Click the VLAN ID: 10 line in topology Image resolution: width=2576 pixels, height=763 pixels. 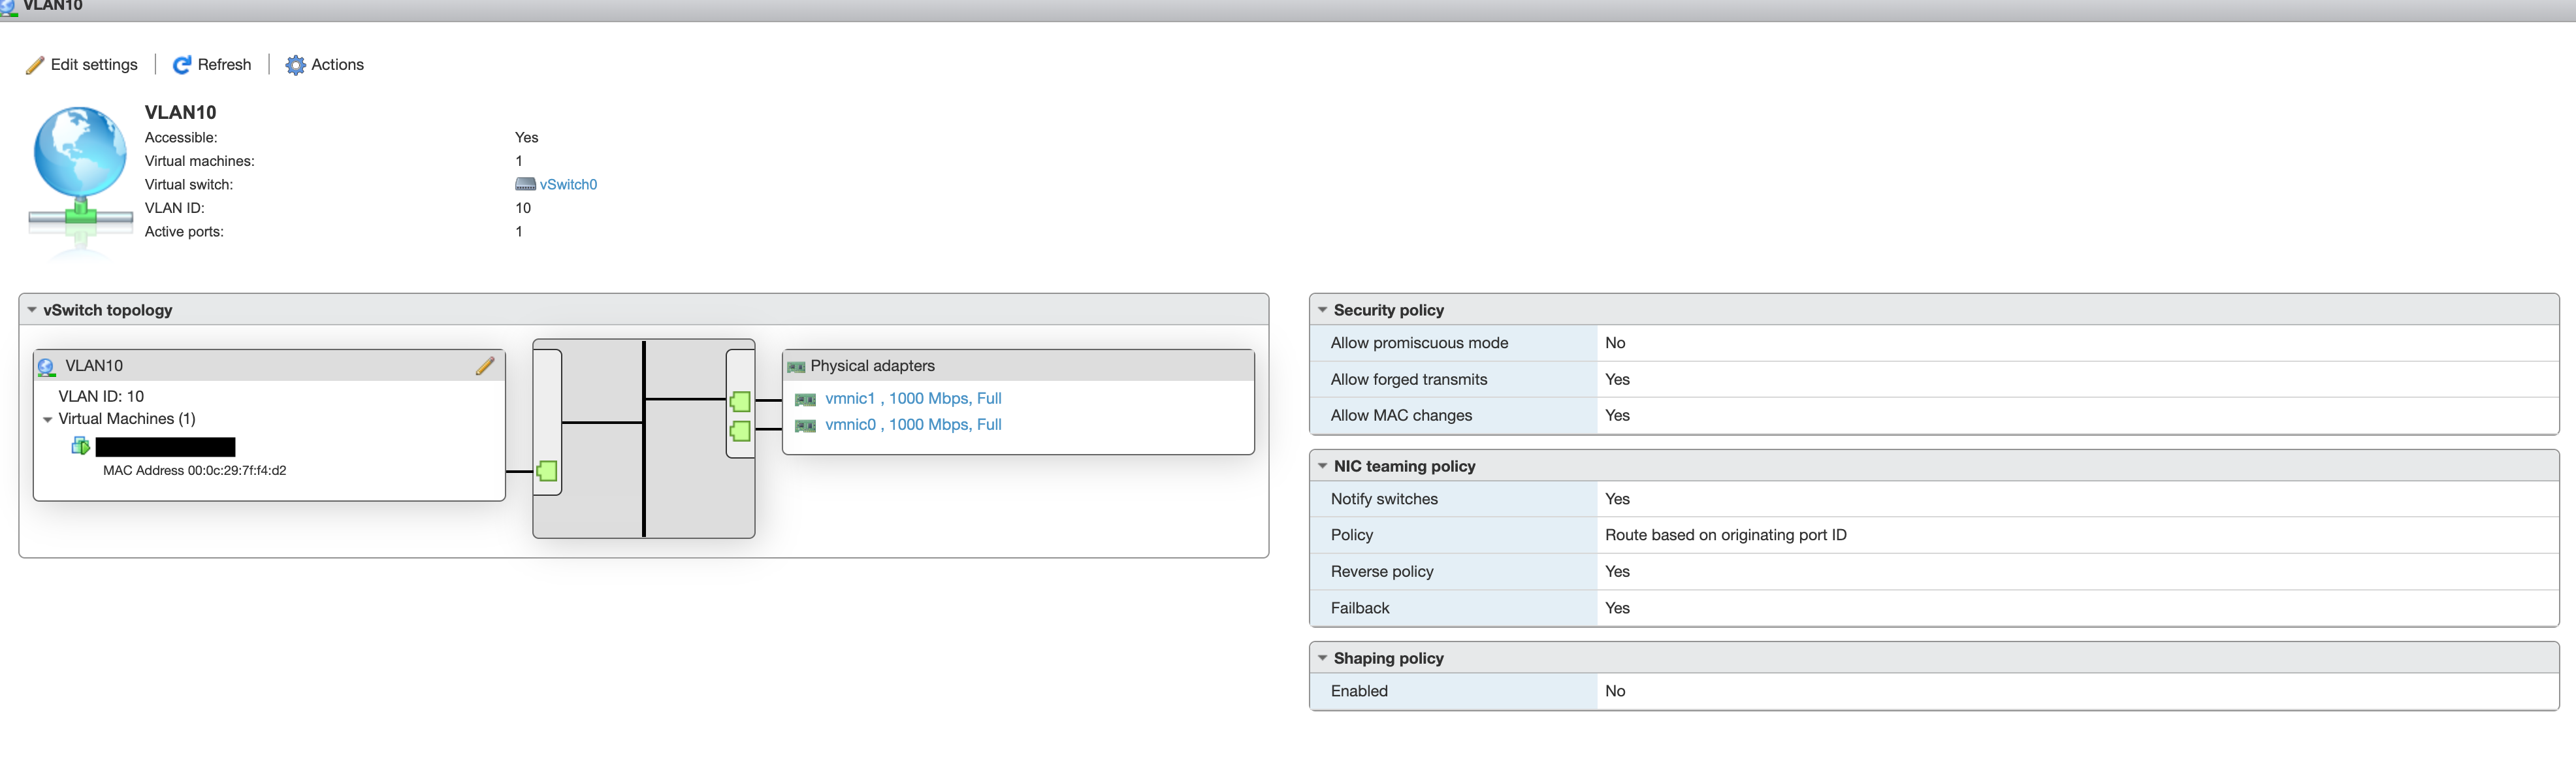tap(101, 397)
